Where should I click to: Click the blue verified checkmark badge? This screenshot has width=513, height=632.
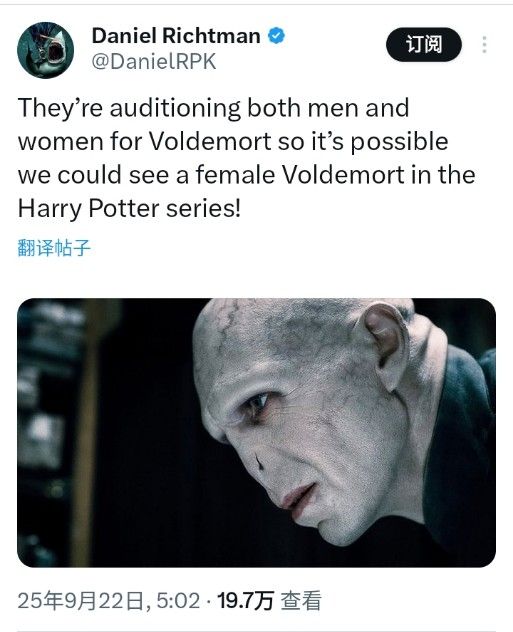point(276,35)
